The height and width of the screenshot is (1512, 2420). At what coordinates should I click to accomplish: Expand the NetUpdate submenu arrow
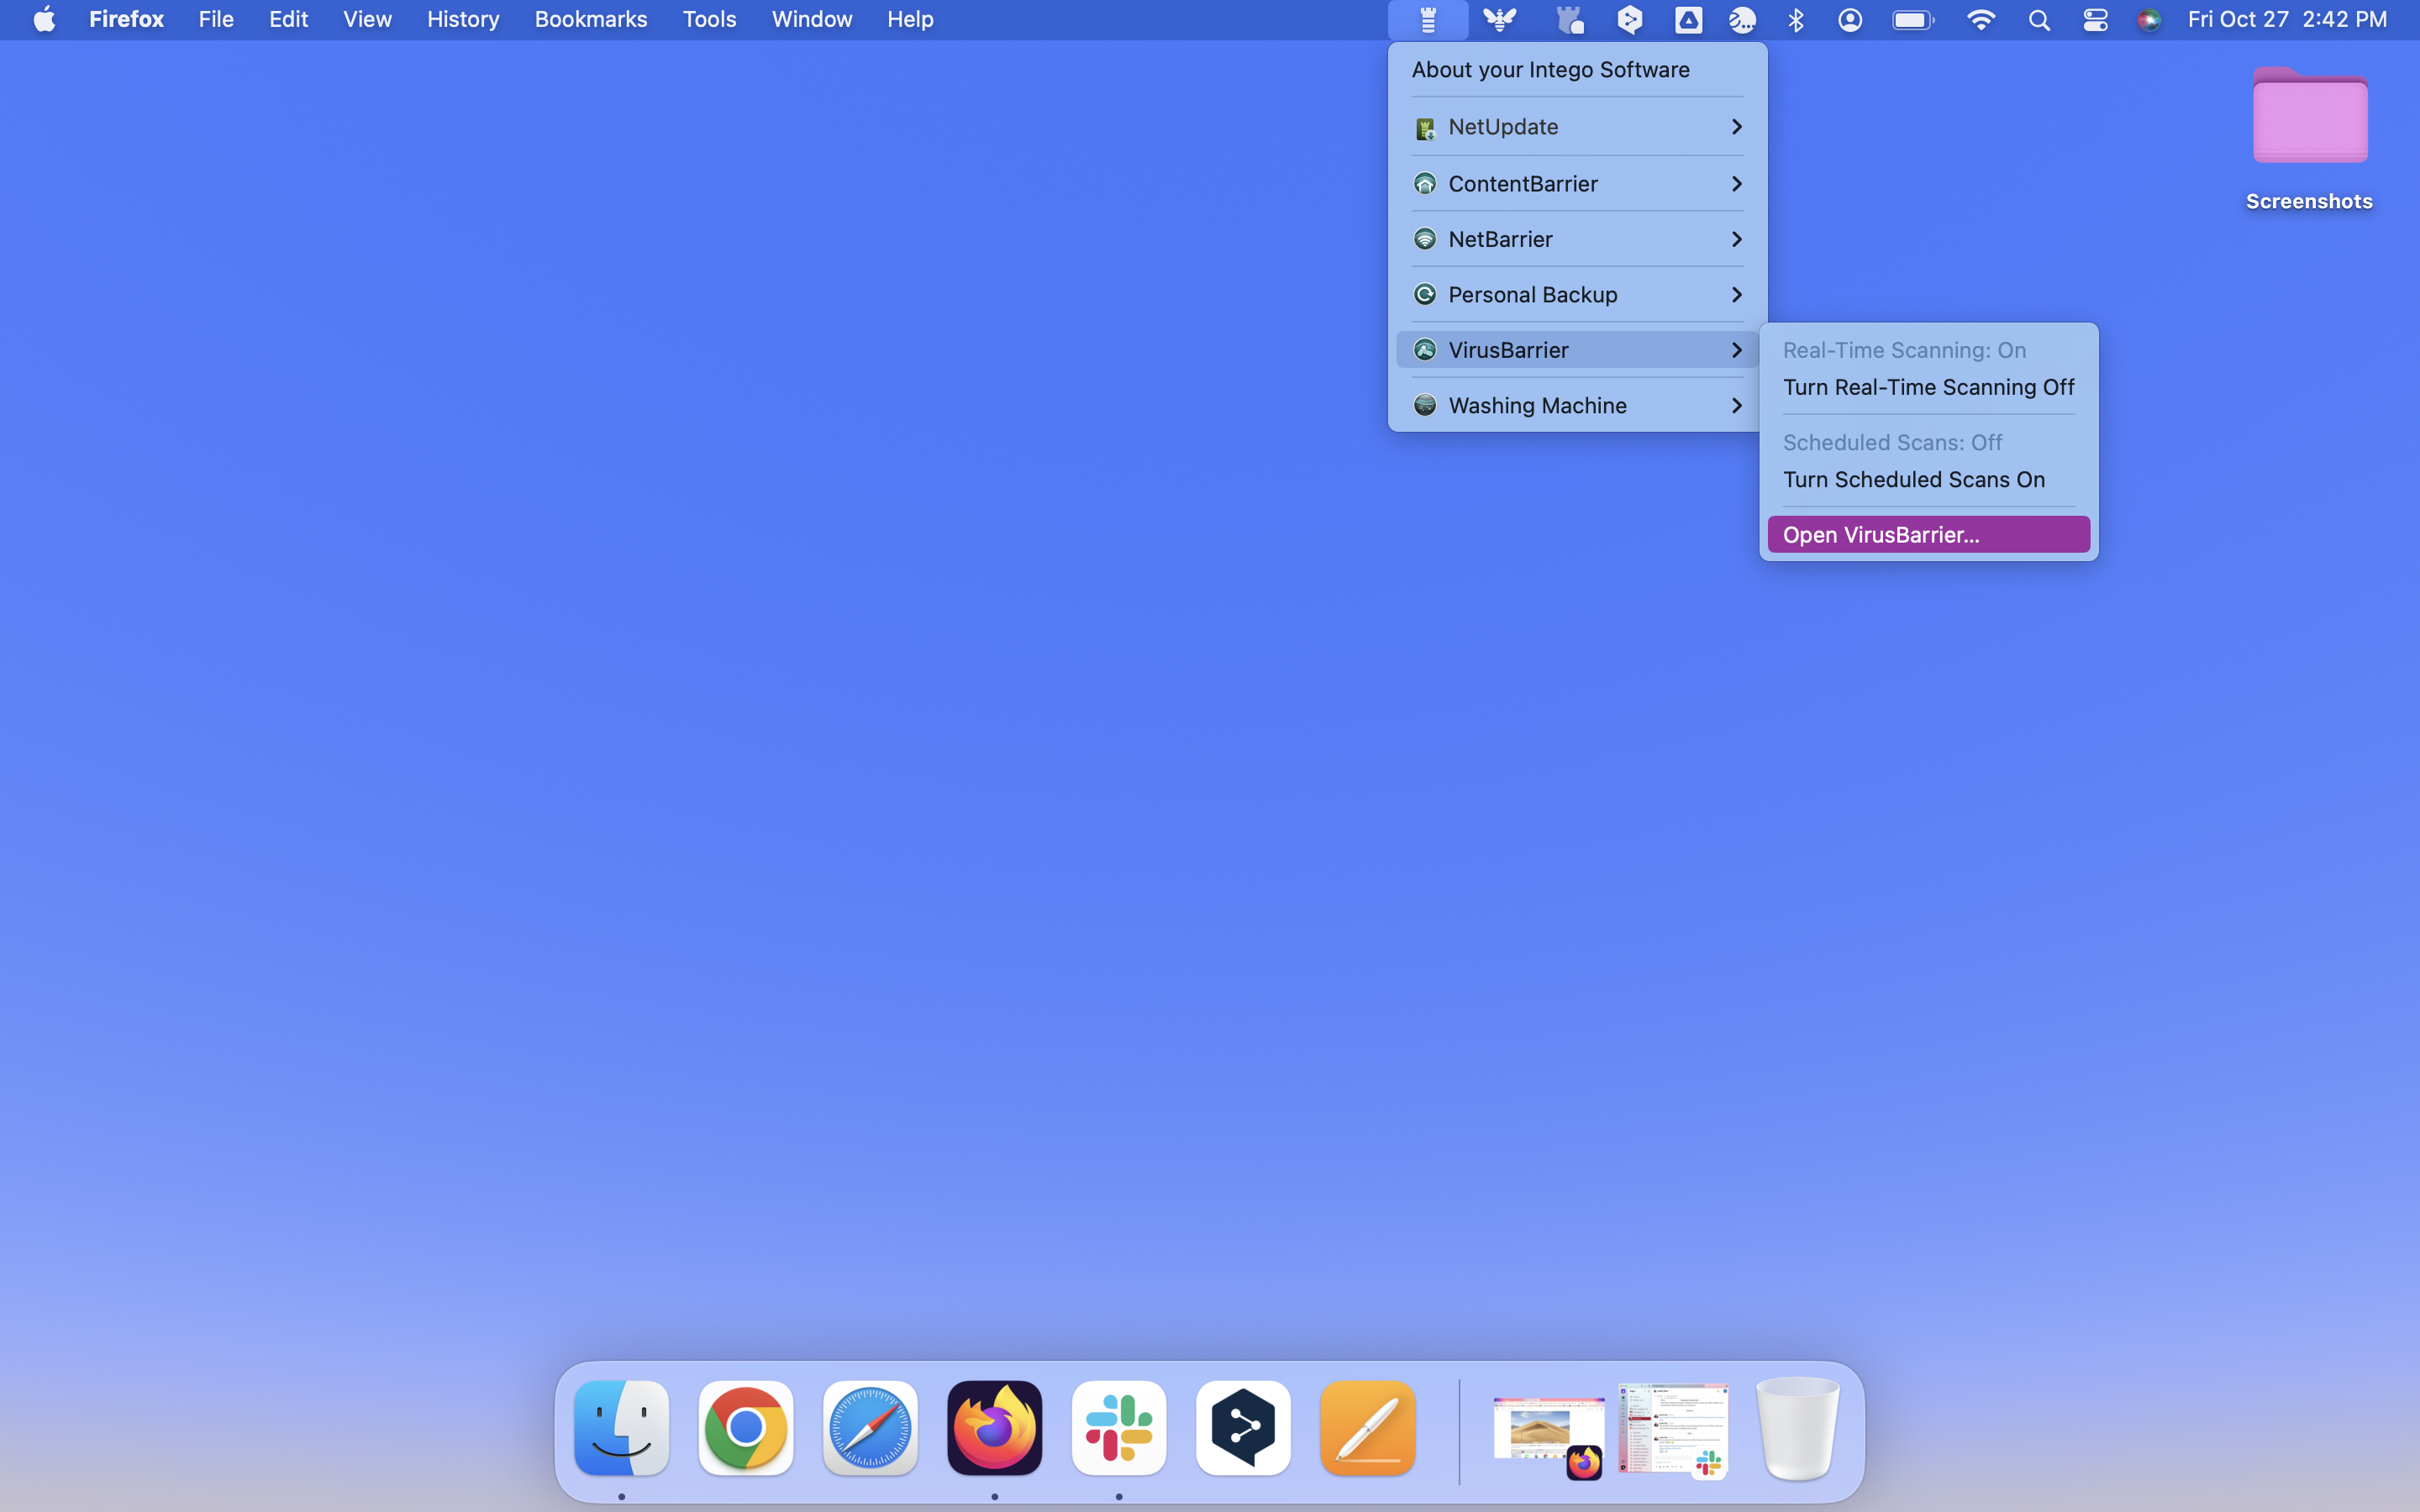point(1737,127)
